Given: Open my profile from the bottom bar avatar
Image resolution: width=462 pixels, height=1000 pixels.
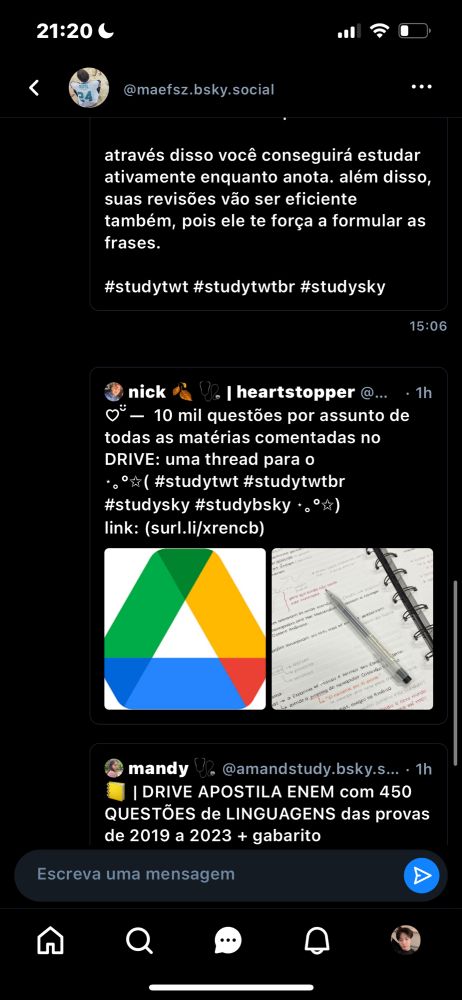Looking at the screenshot, I should (405, 939).
